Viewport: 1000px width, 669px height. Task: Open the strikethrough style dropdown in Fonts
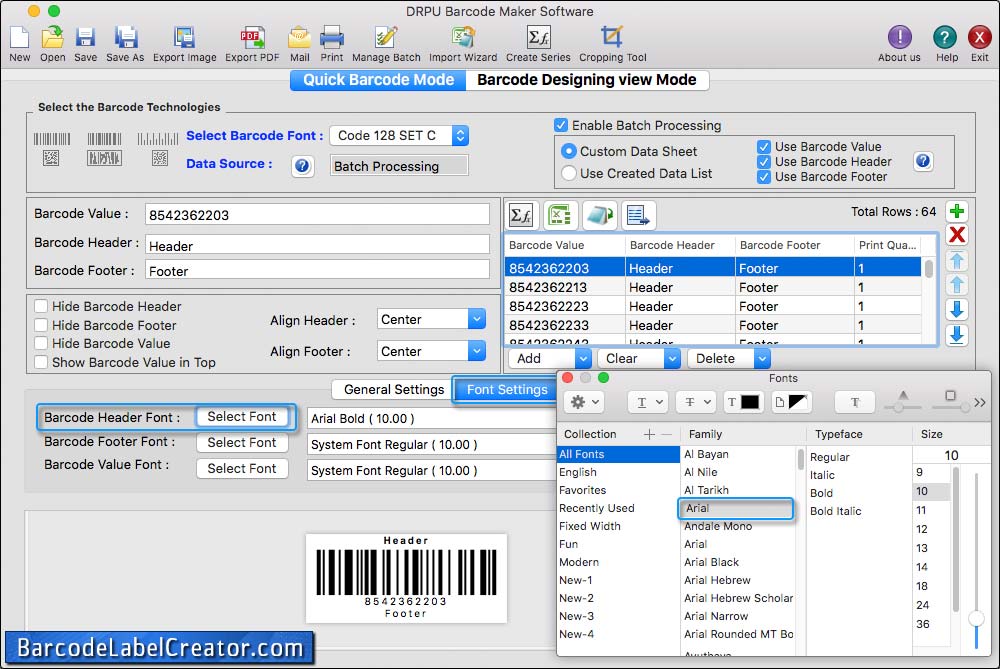pyautogui.click(x=696, y=402)
